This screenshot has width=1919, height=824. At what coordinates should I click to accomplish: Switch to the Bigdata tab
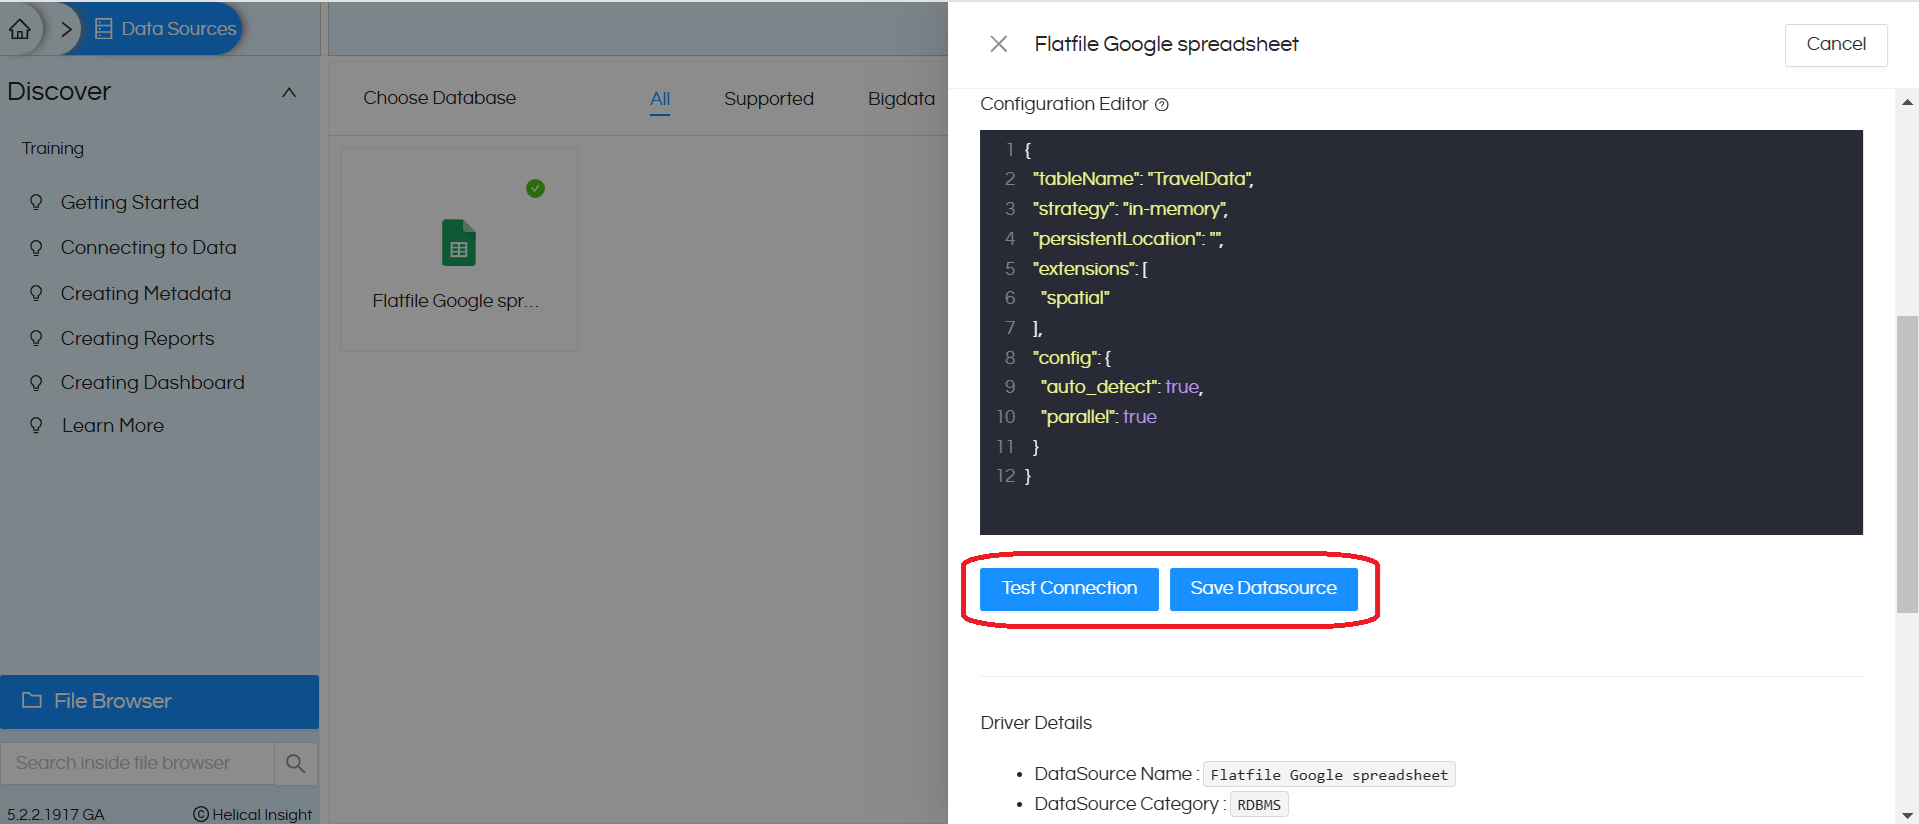pyautogui.click(x=902, y=98)
